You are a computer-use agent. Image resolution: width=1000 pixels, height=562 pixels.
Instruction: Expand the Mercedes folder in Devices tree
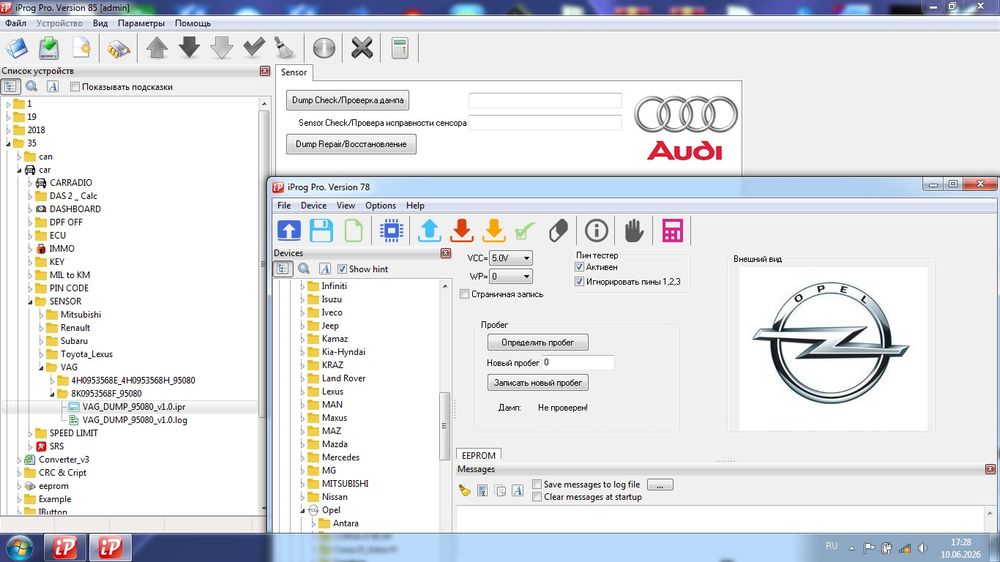coord(303,457)
